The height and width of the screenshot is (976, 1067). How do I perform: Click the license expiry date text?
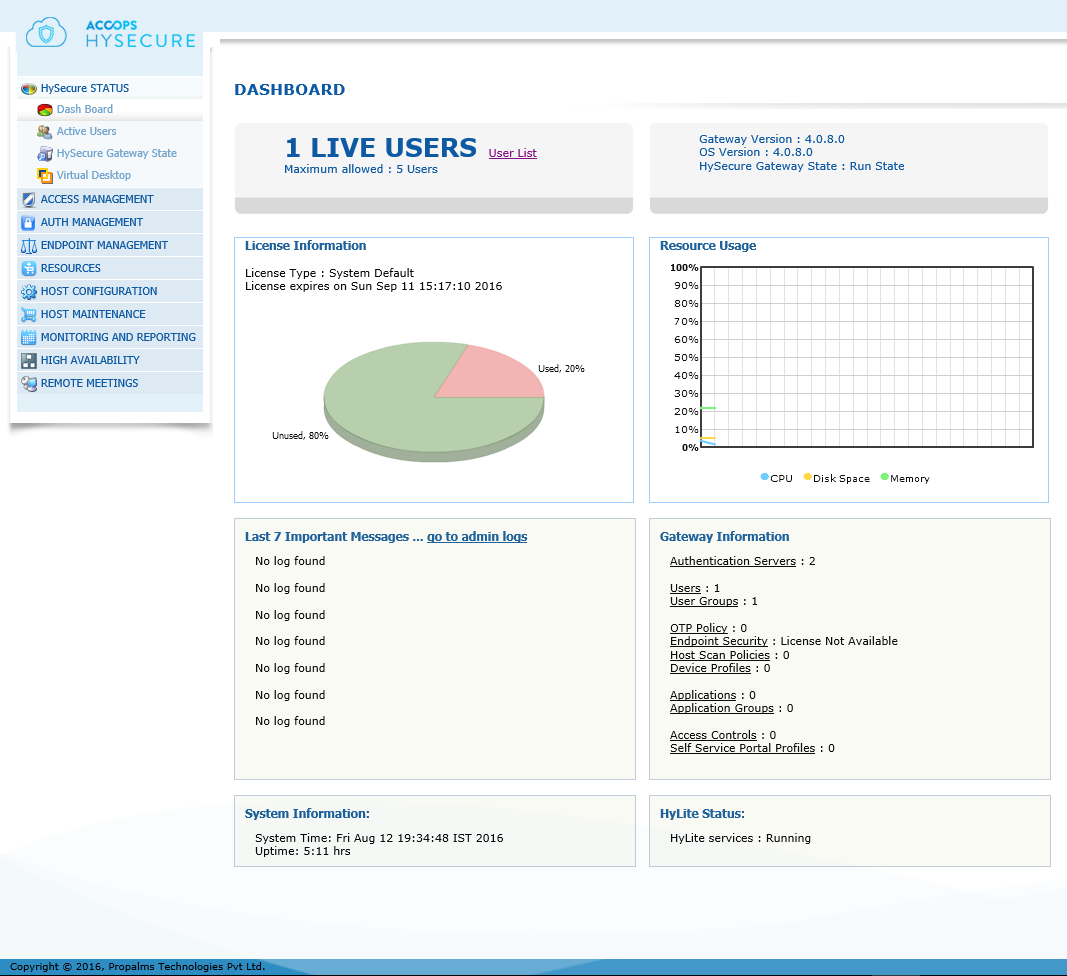(374, 287)
